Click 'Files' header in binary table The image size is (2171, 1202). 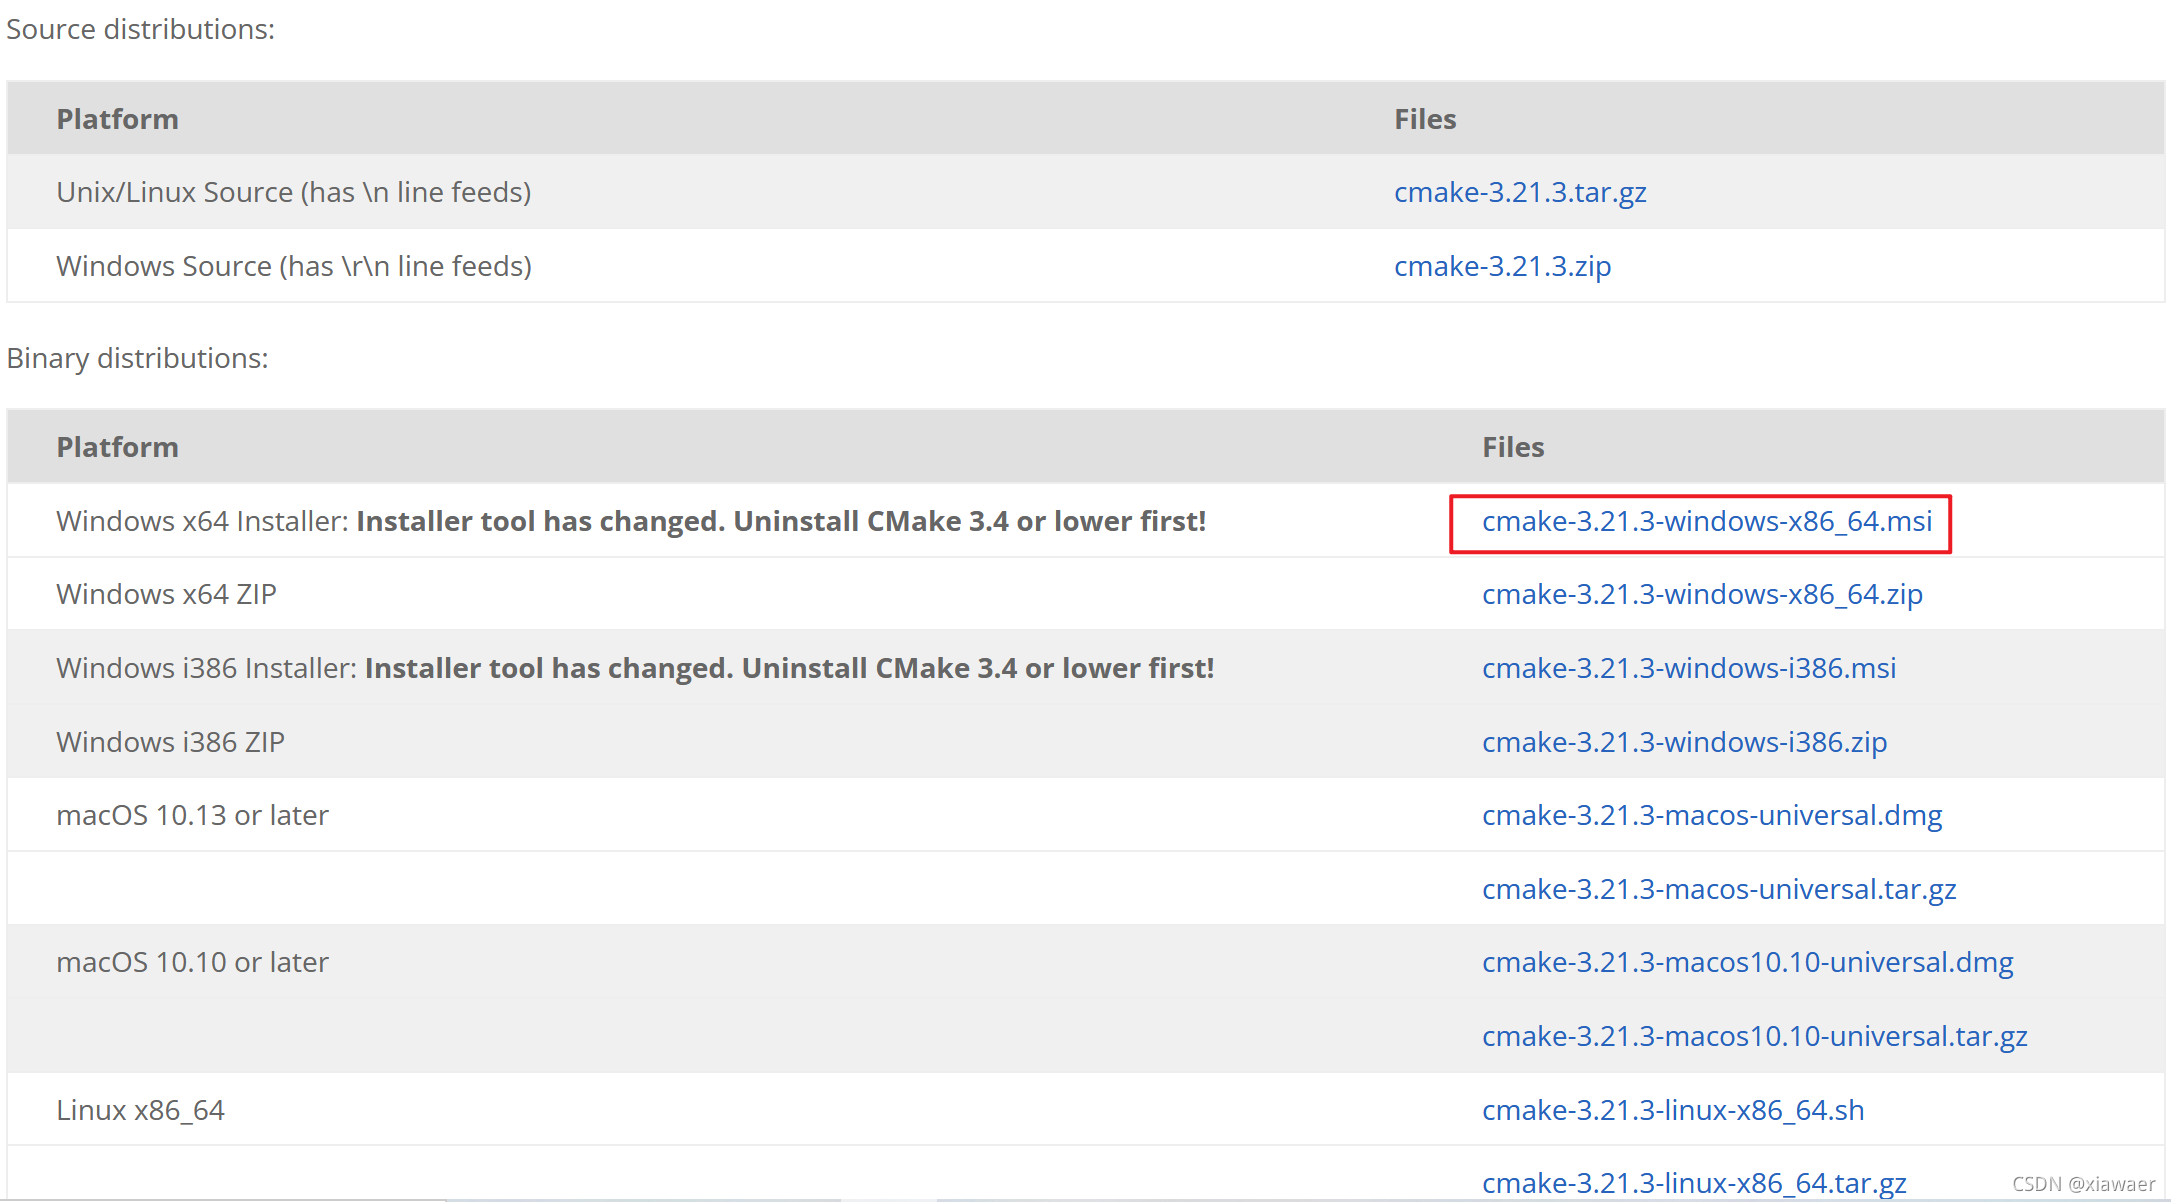pyautogui.click(x=1513, y=447)
